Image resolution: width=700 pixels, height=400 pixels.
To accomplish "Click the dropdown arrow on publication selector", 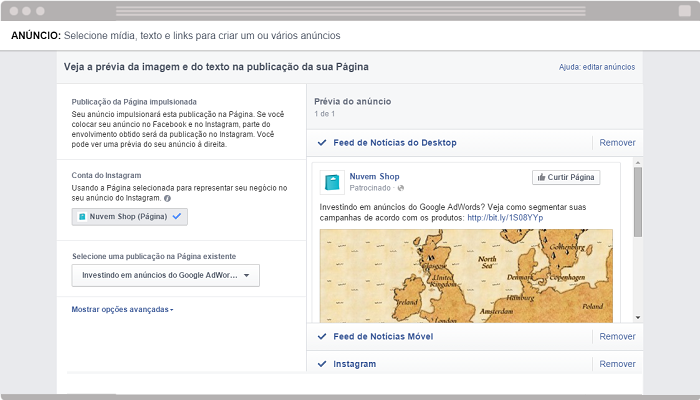I will 246,275.
